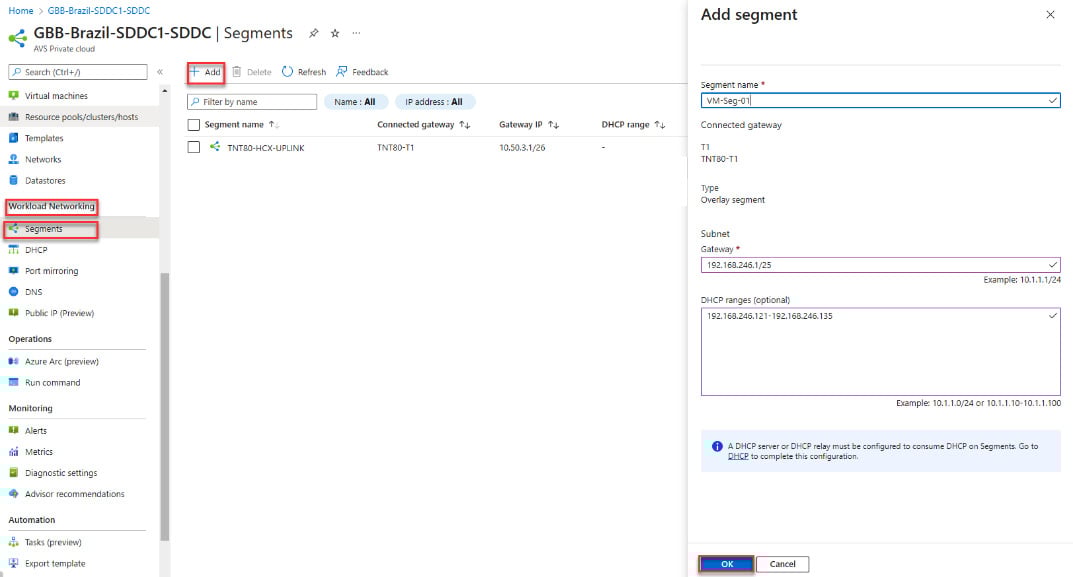Click the Delete toolbar button

pos(252,72)
